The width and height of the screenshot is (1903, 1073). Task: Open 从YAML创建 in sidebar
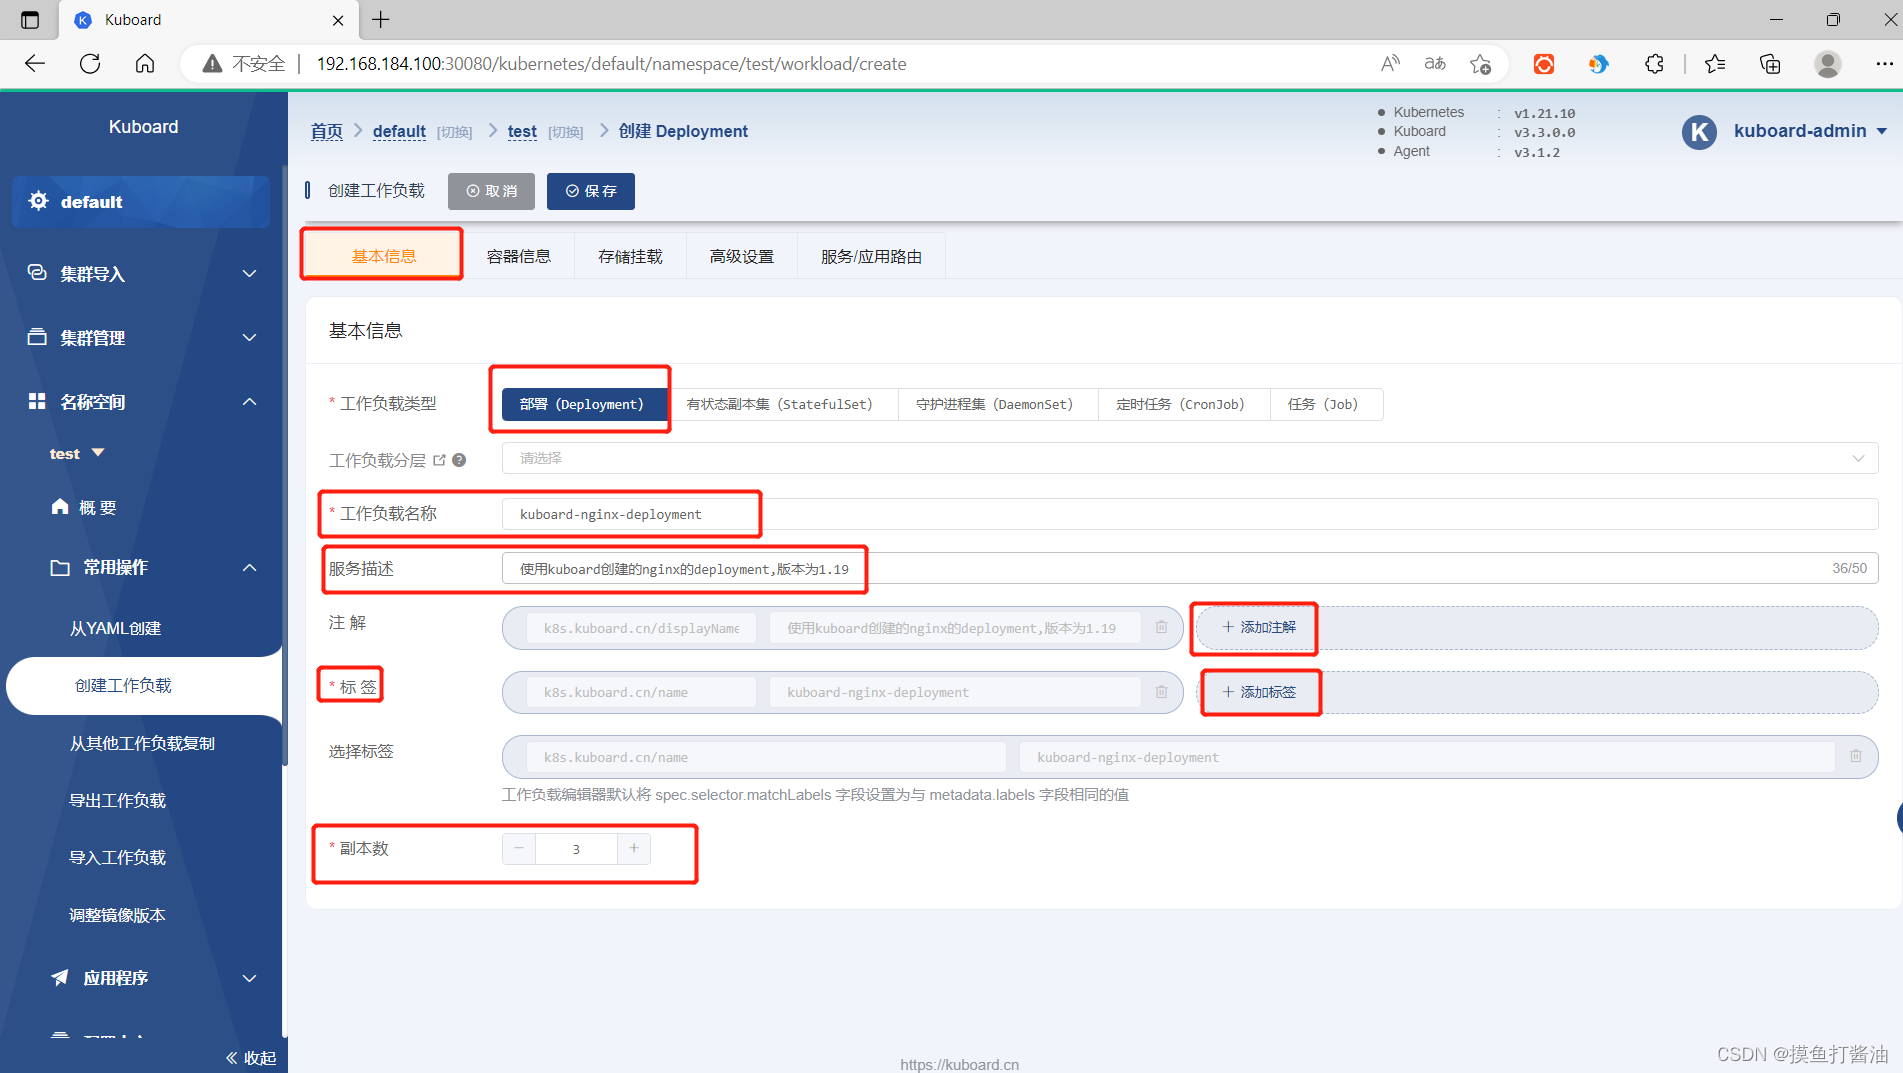pyautogui.click(x=115, y=629)
